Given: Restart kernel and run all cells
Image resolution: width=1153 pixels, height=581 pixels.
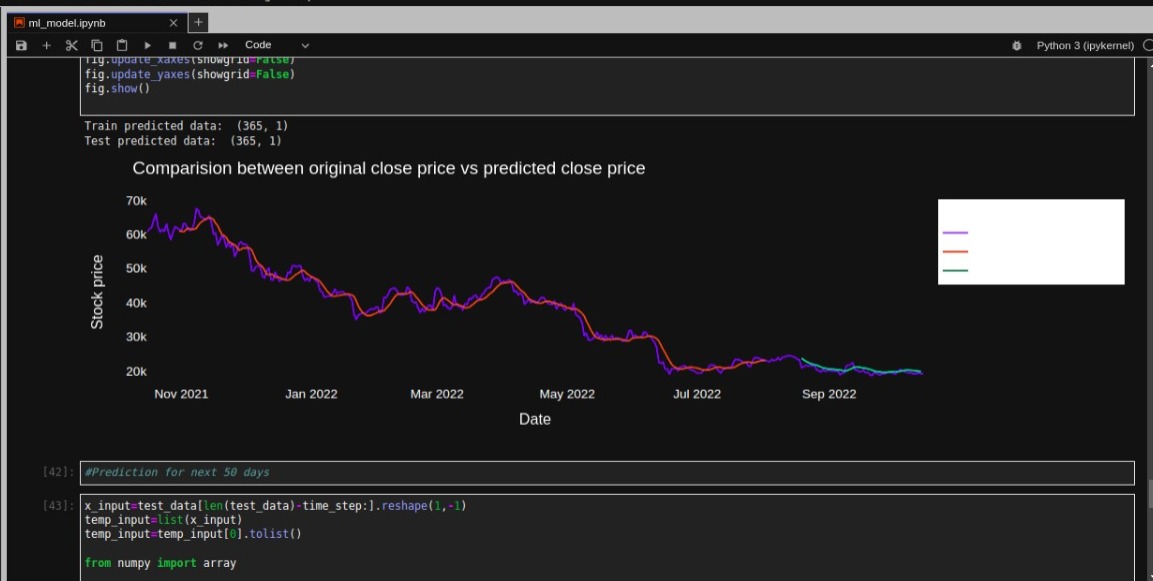Looking at the screenshot, I should pos(224,46).
